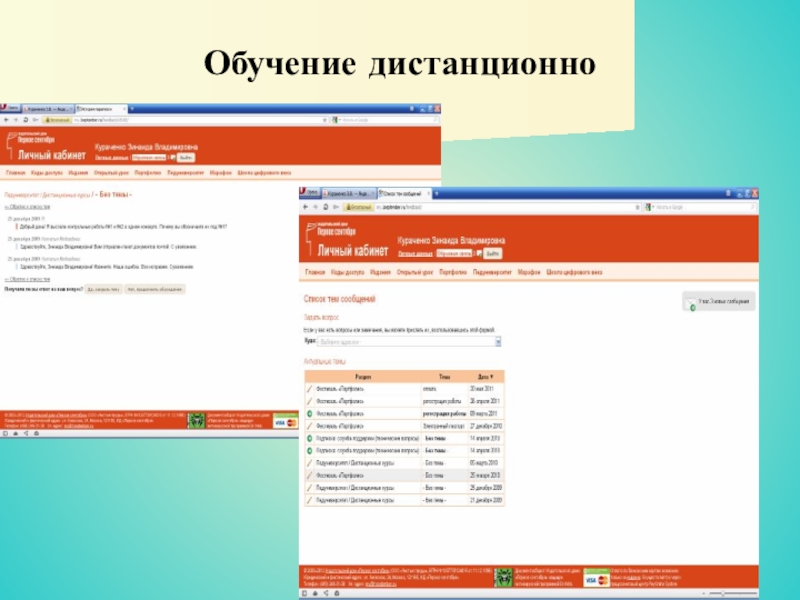Open Главная menu in right window
The width and height of the screenshot is (800, 600).
click(315, 272)
